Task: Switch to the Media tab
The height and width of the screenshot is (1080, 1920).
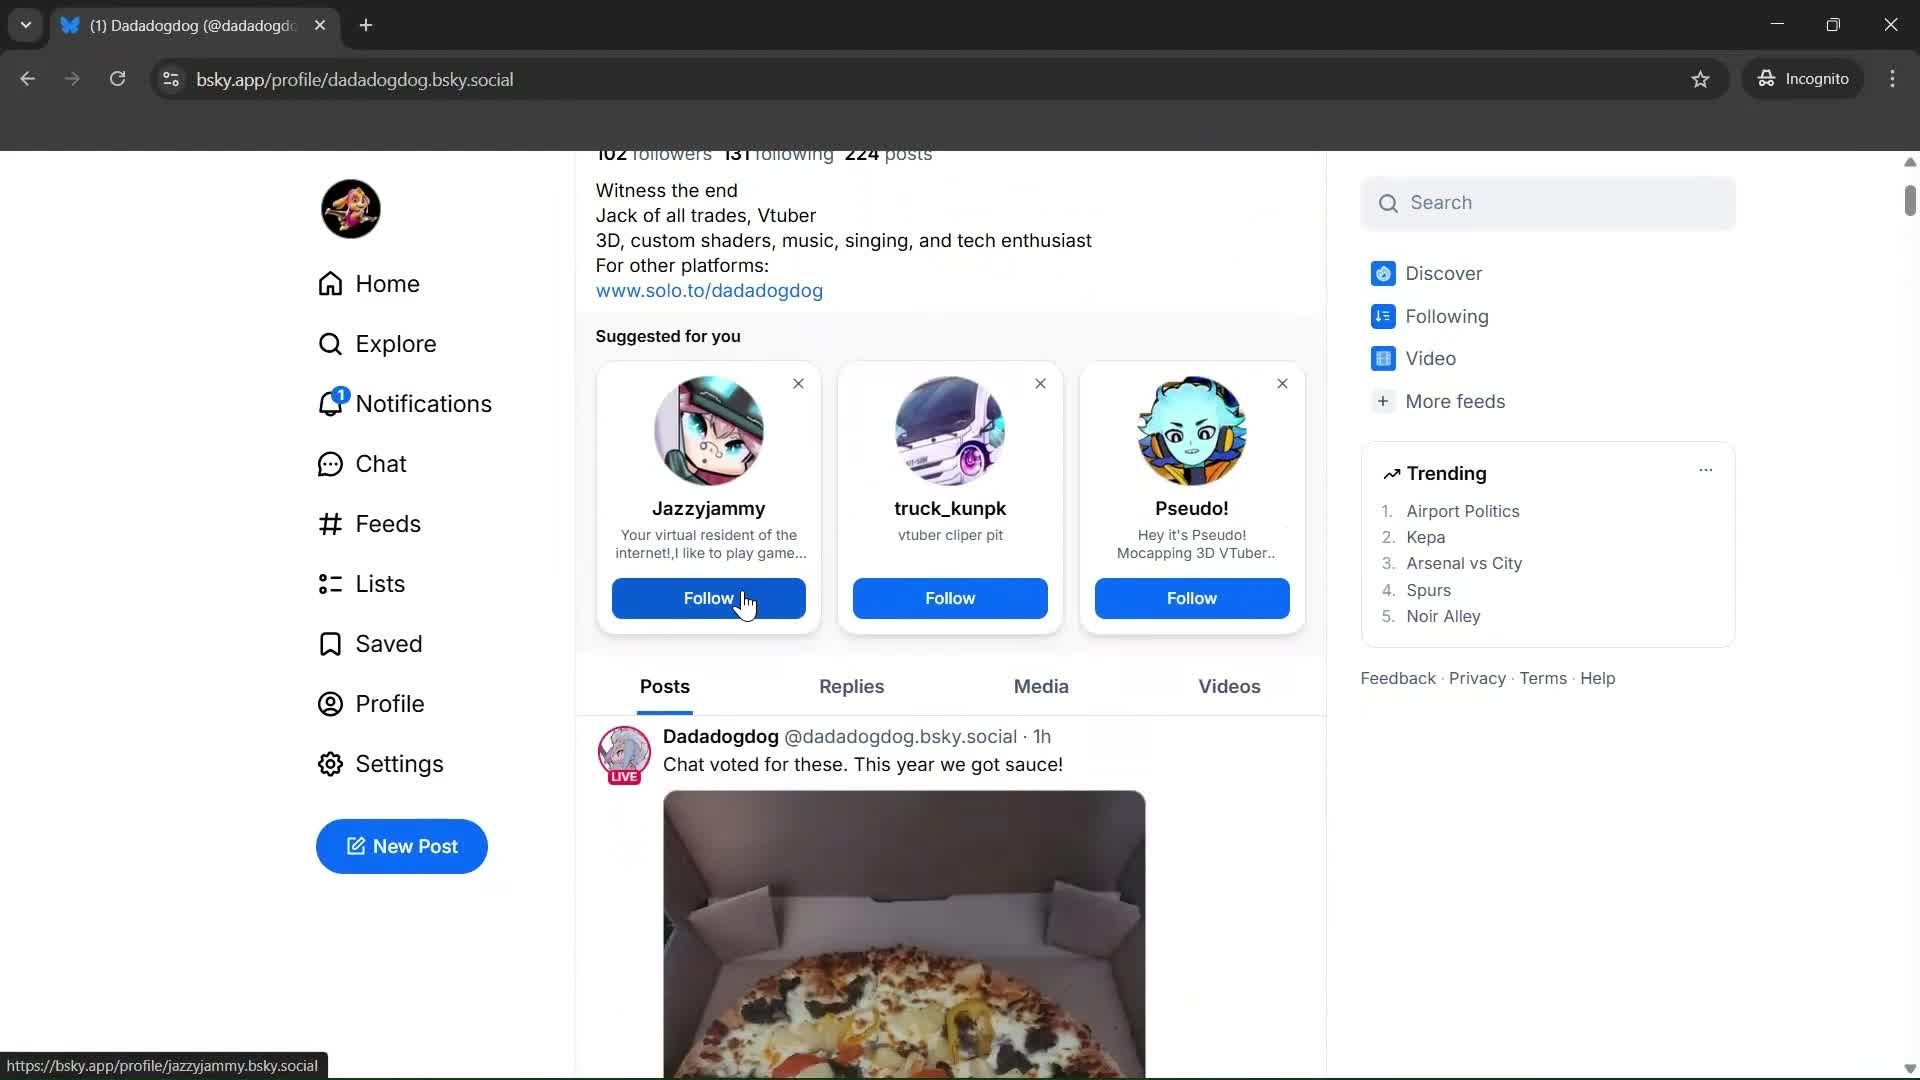Action: tap(1040, 687)
